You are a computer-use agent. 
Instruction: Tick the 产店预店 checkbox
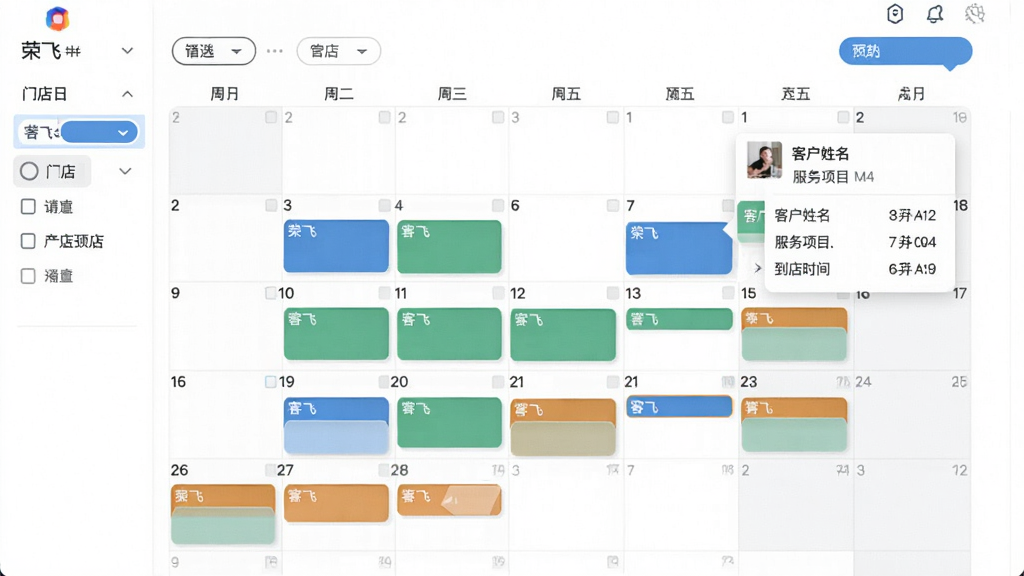[x=28, y=241]
